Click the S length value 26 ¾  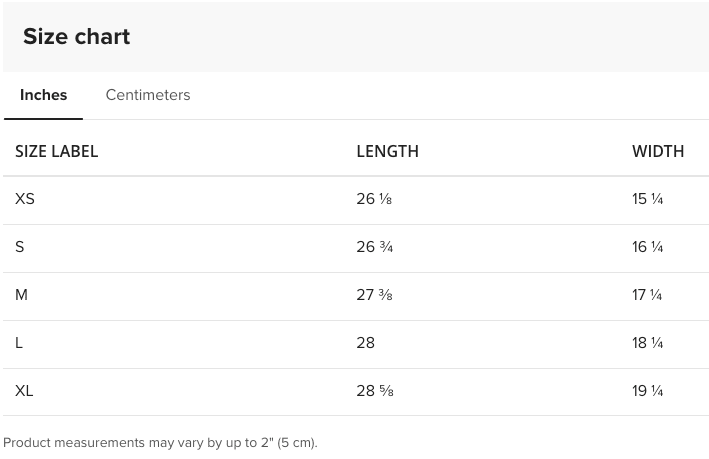tap(374, 247)
